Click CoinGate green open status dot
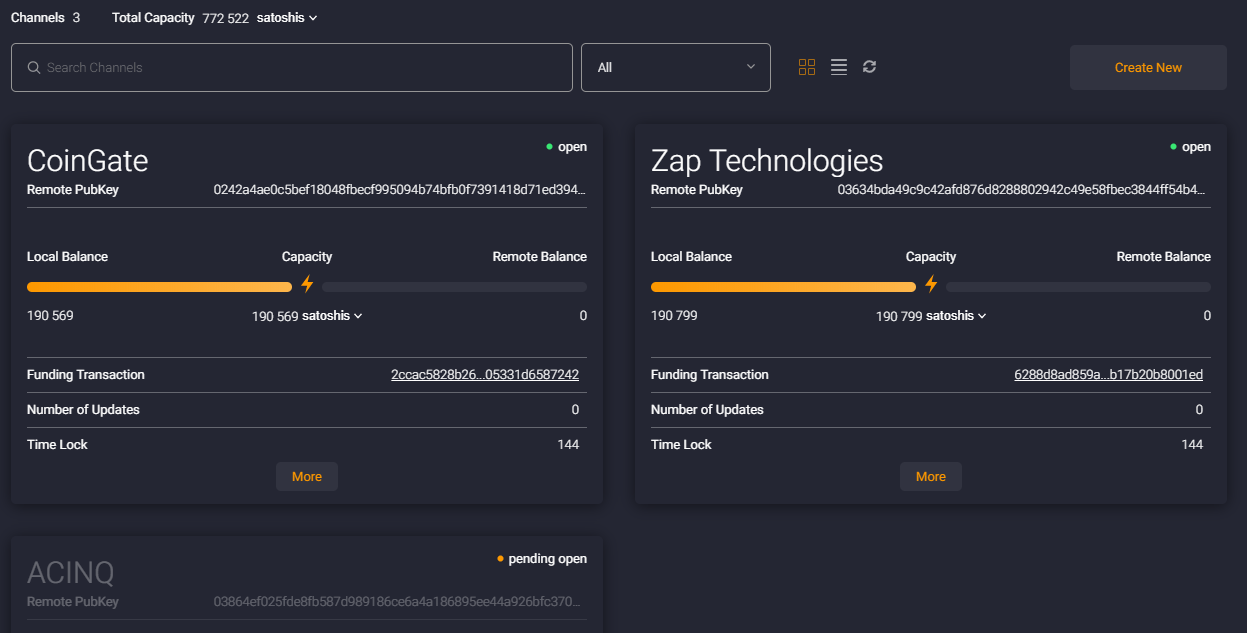 [549, 147]
